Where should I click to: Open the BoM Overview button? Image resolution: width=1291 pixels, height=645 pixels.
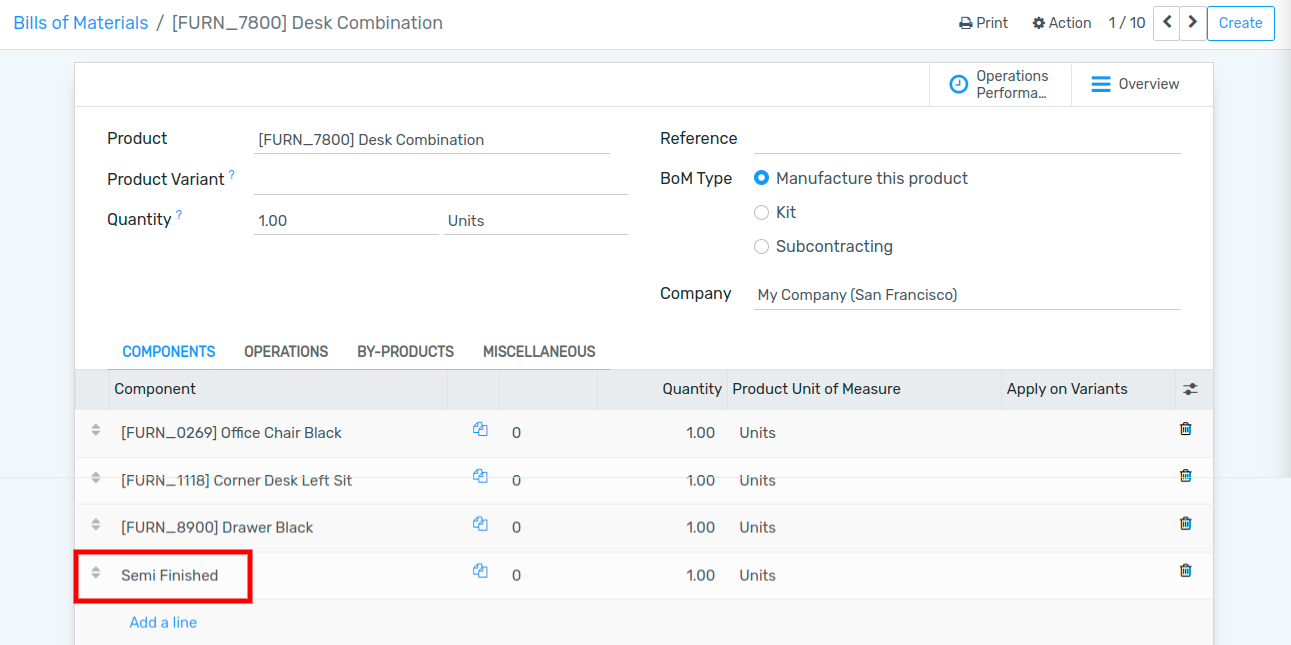coord(1142,84)
